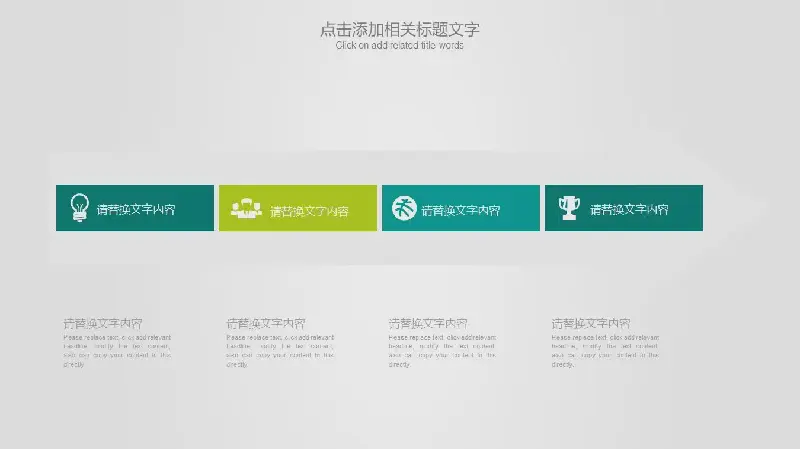Click the paragraph under the light bulb column

coord(117,351)
